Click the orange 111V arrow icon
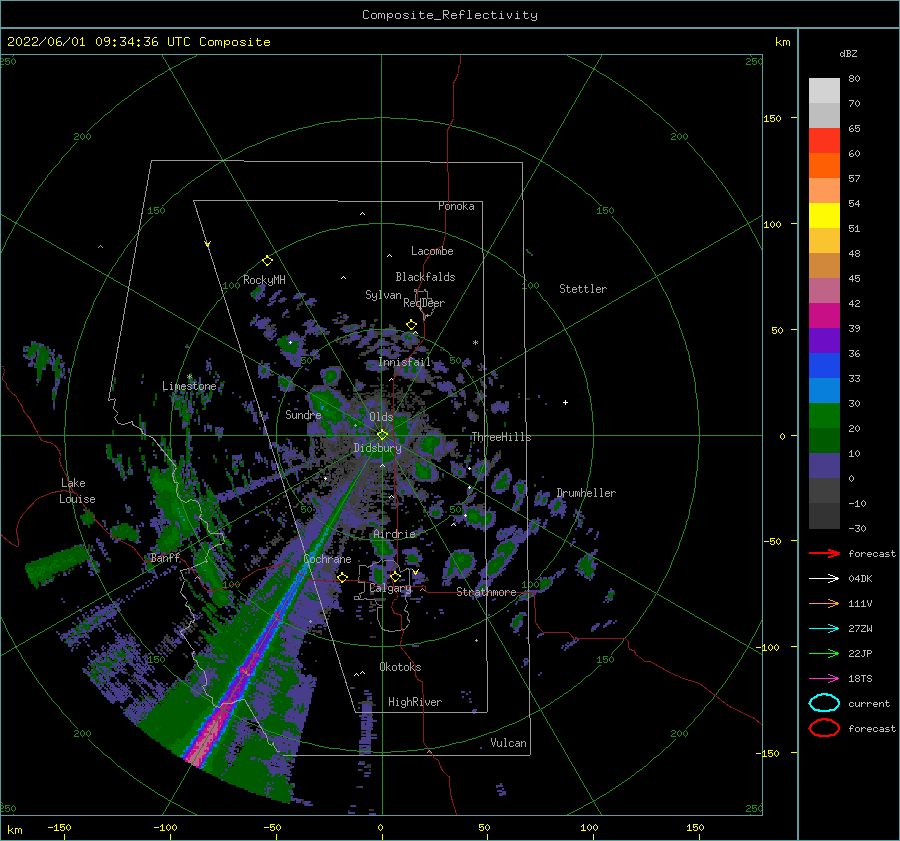This screenshot has height=841, width=900. 824,603
